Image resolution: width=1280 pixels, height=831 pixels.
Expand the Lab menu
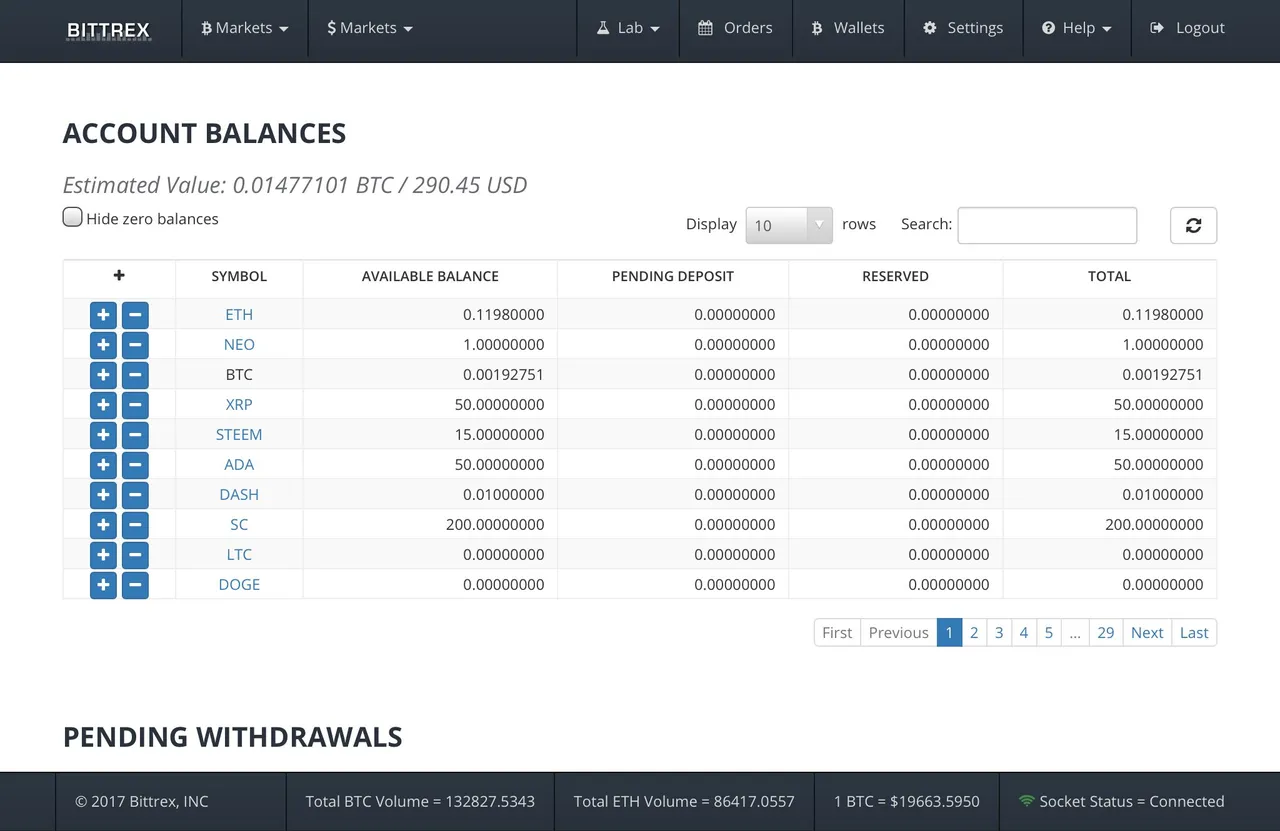click(x=628, y=28)
